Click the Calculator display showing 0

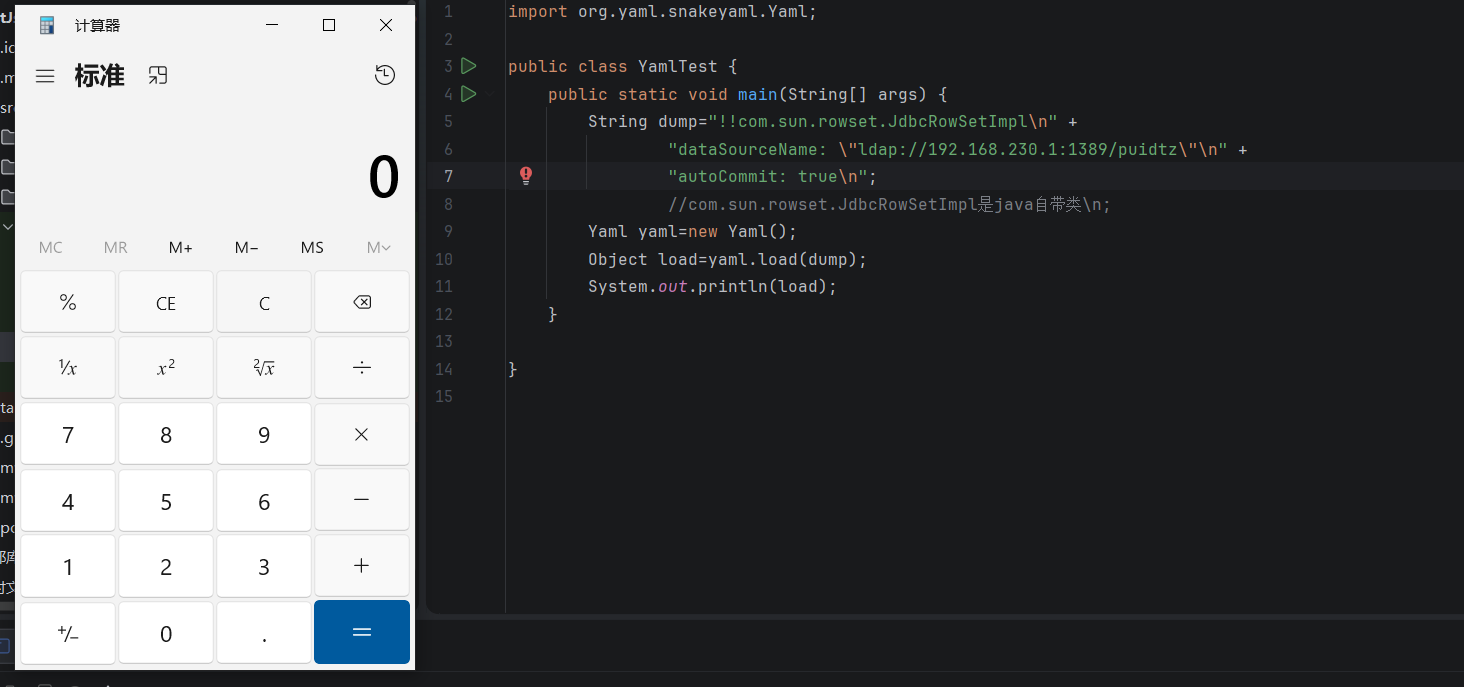tap(384, 178)
